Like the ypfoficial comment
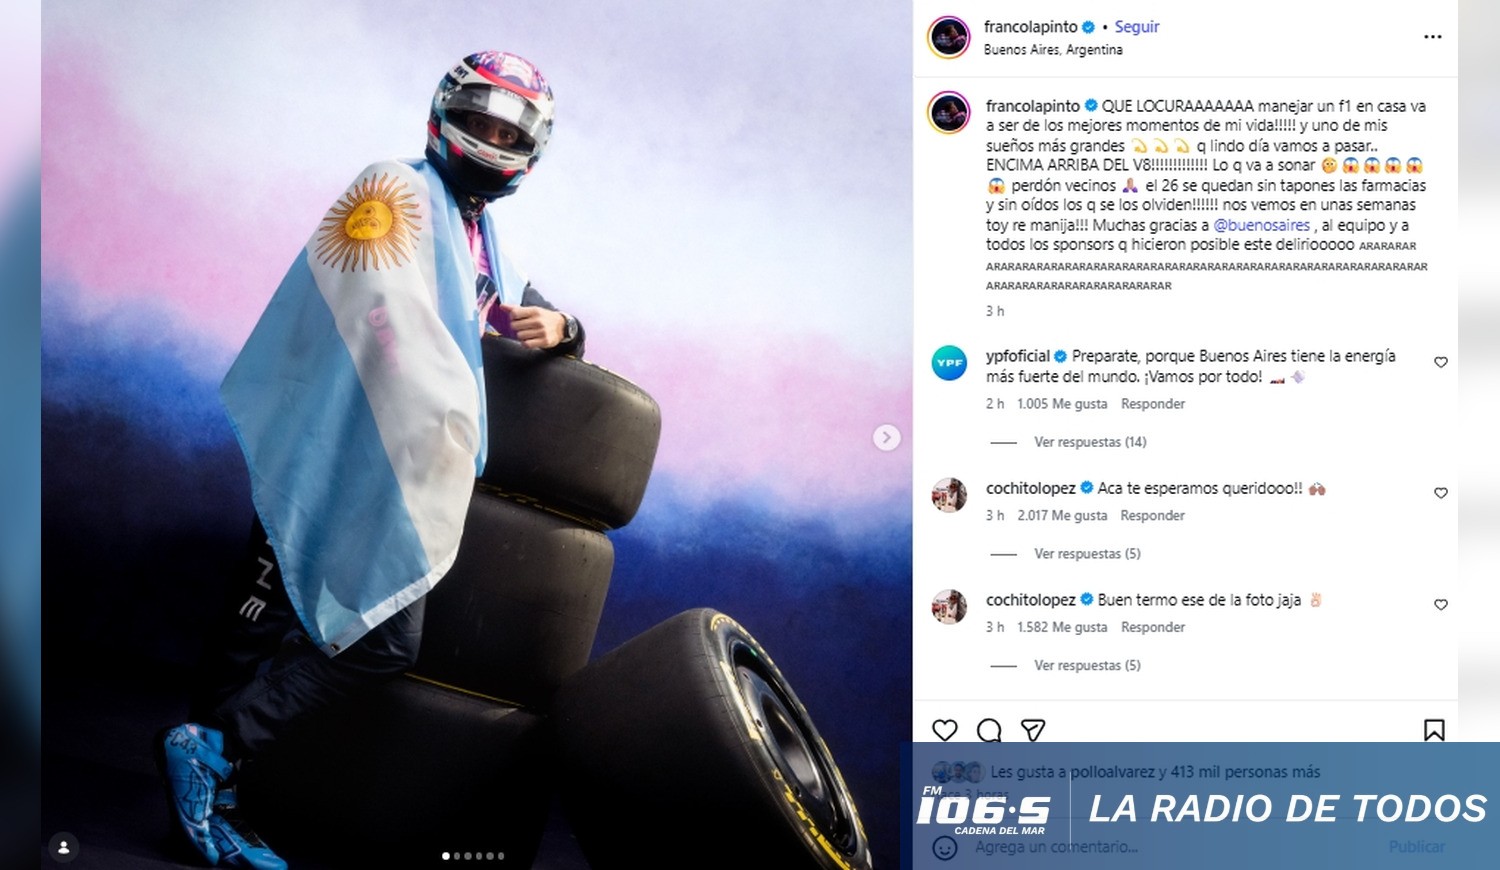The width and height of the screenshot is (1500, 870). [1441, 362]
